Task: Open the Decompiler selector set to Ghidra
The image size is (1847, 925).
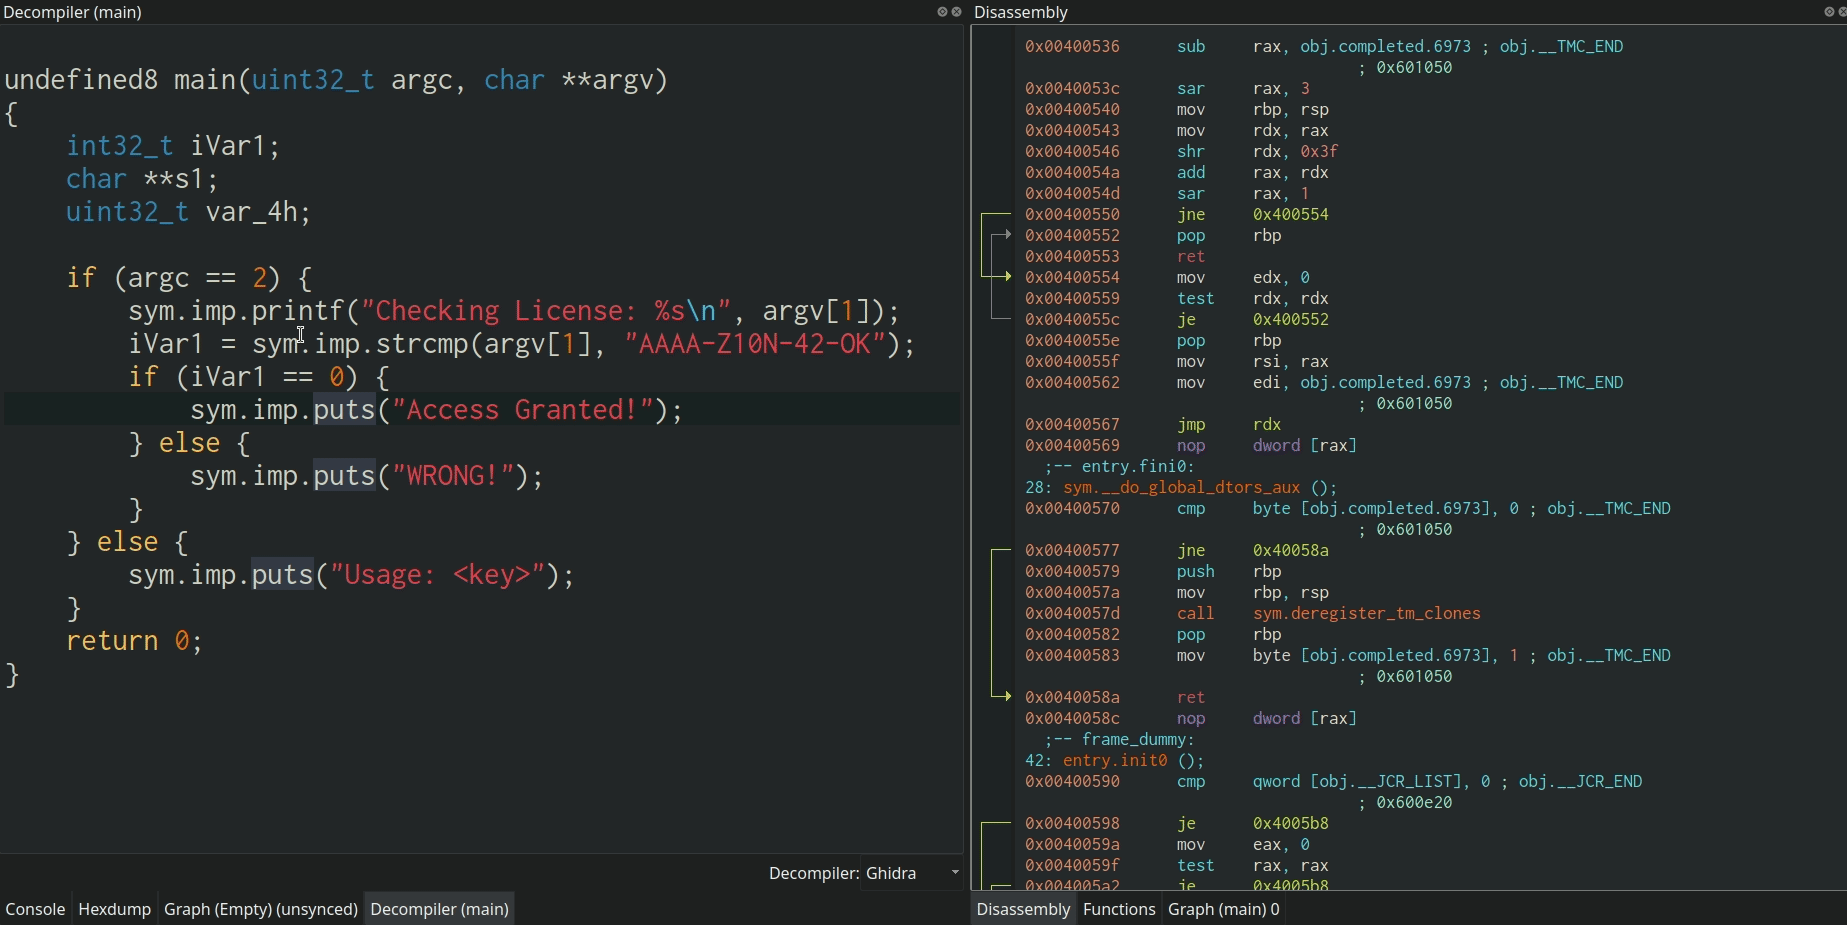Action: [911, 873]
